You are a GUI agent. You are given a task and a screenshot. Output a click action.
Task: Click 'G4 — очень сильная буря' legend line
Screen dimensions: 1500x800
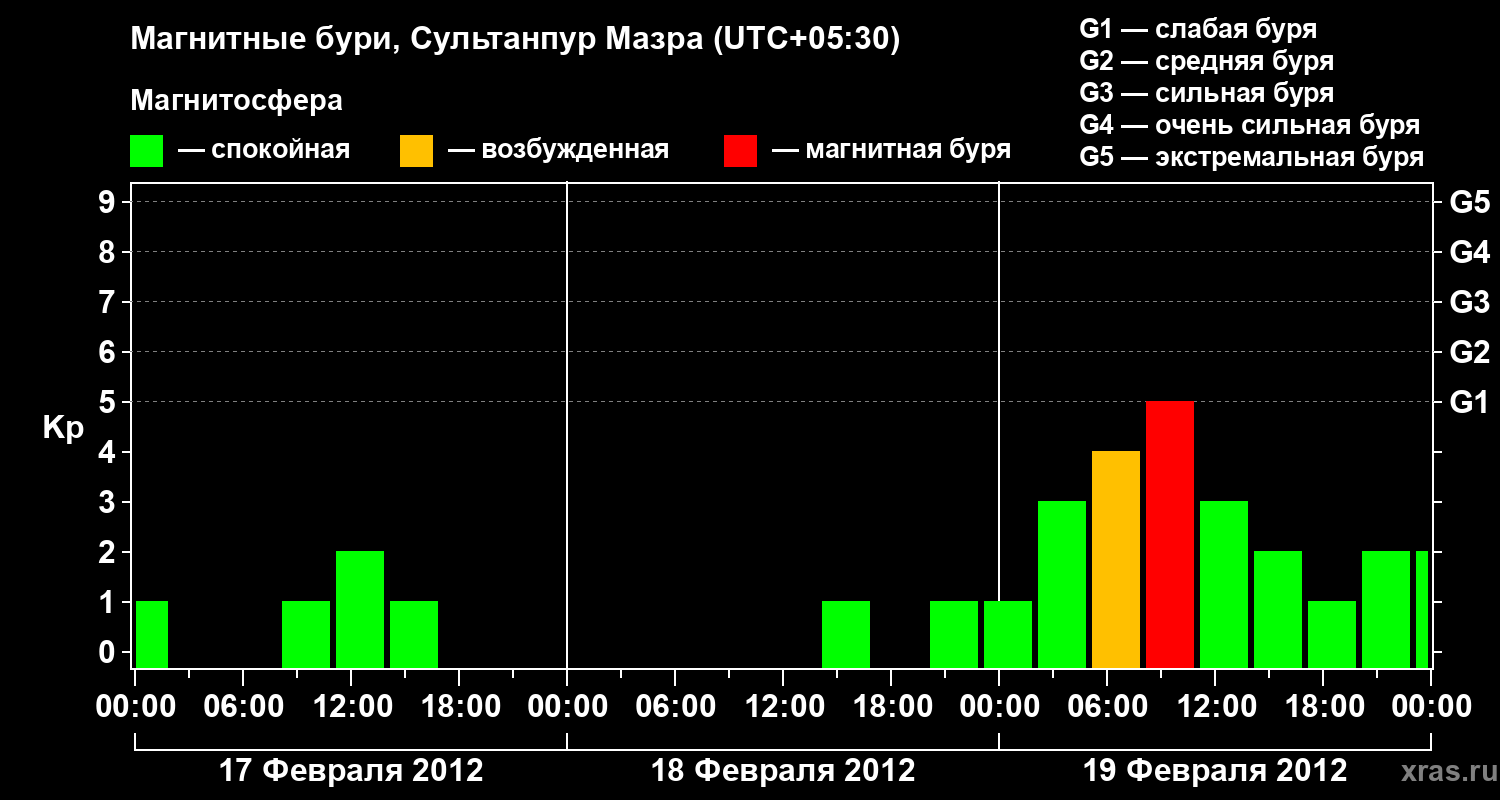pos(1249,125)
